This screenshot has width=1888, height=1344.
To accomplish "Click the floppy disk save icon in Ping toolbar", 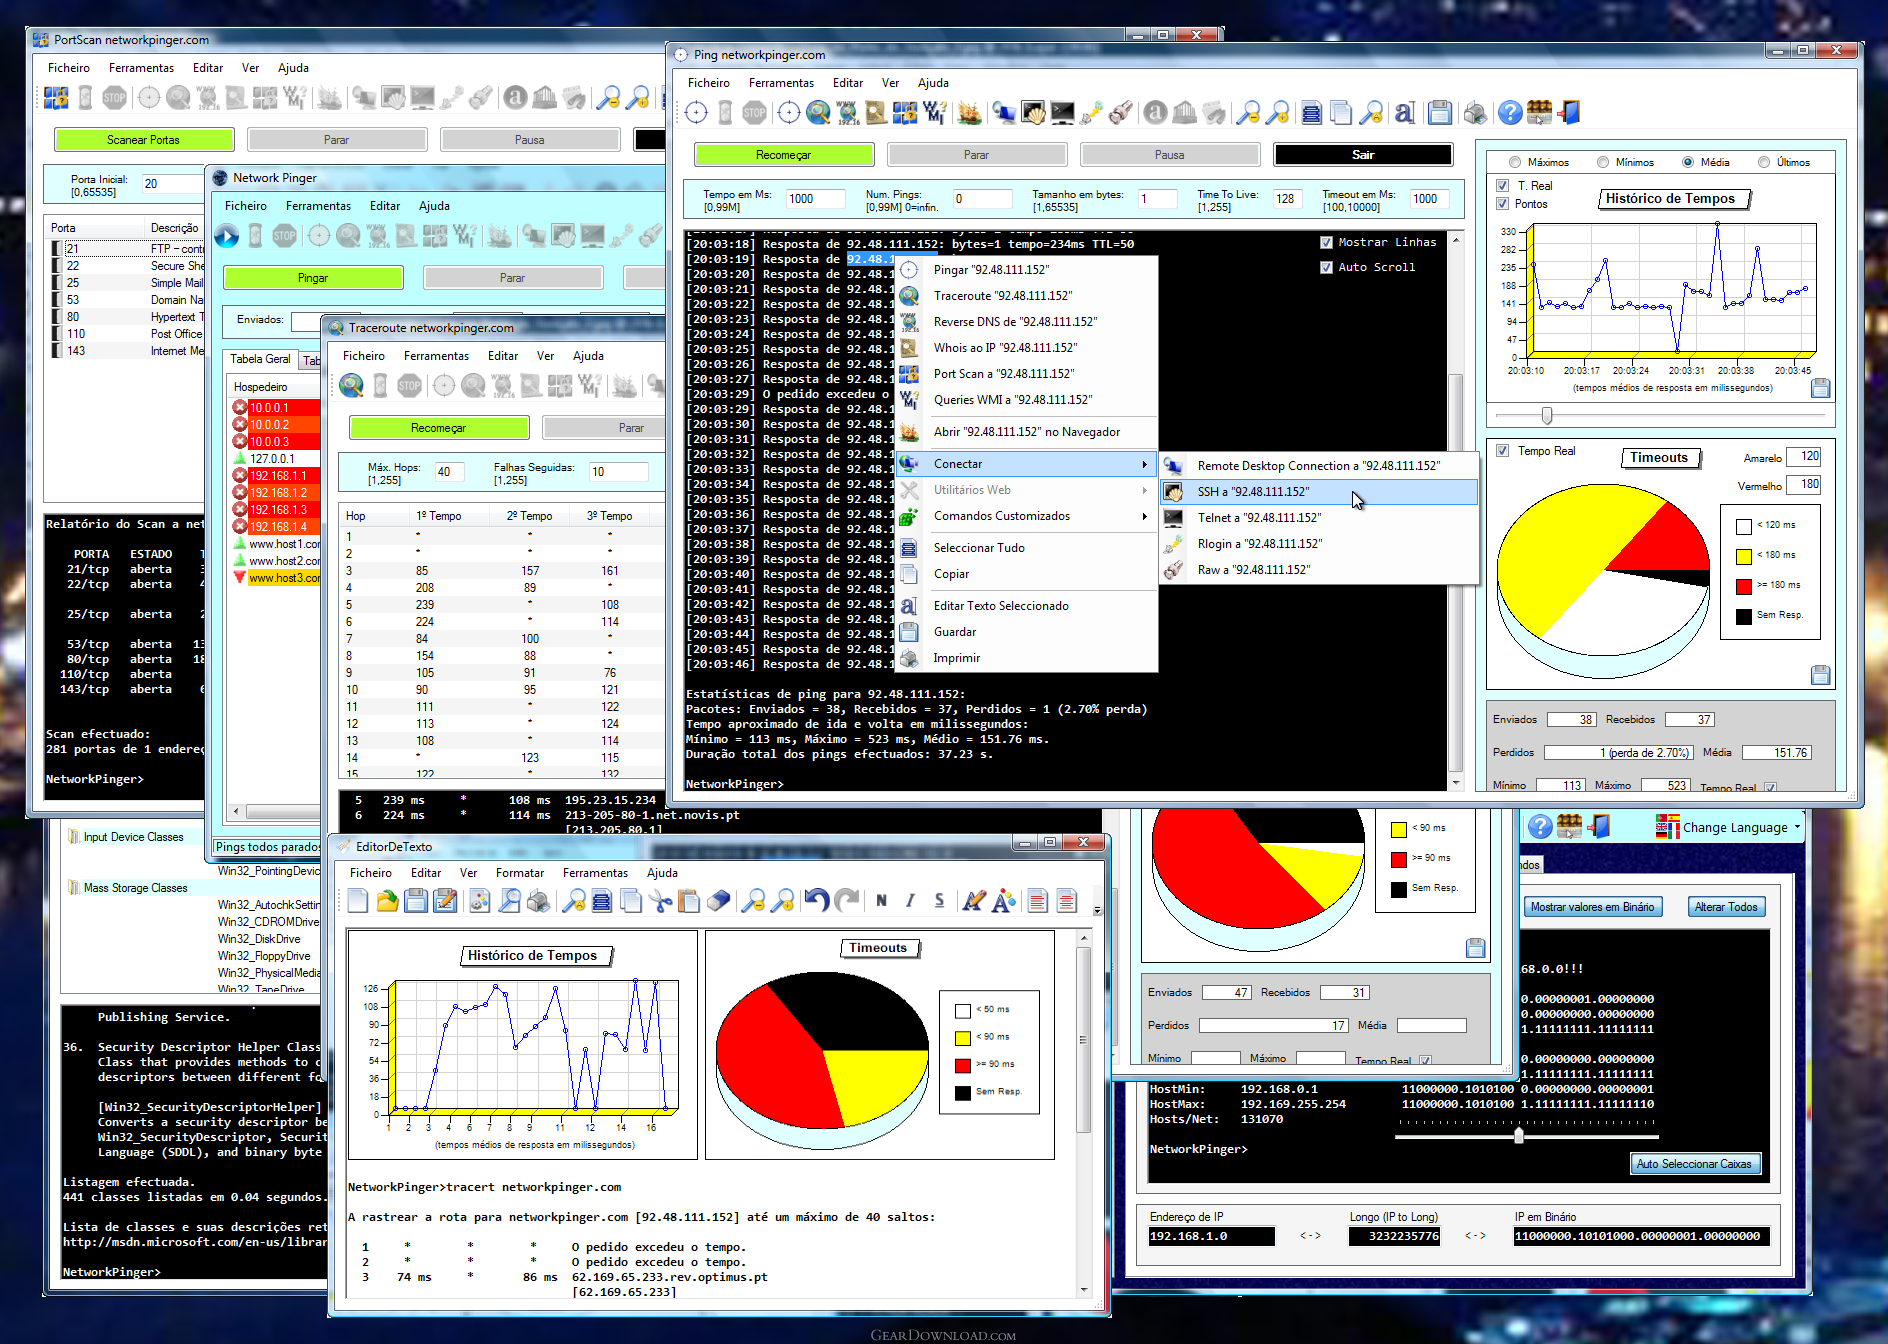I will click(1440, 113).
